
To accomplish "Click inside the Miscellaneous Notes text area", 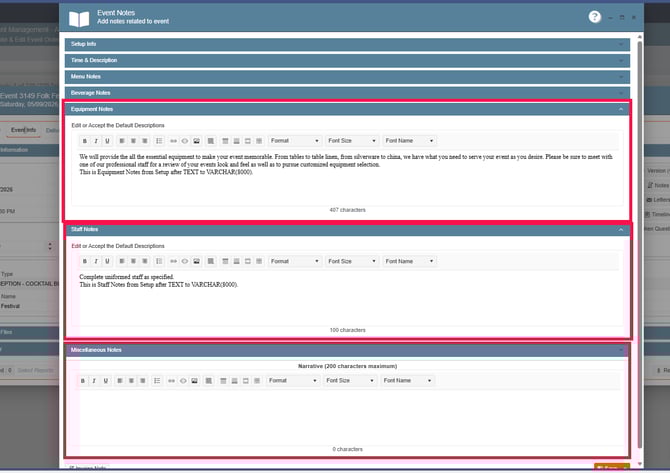I will pos(346,415).
